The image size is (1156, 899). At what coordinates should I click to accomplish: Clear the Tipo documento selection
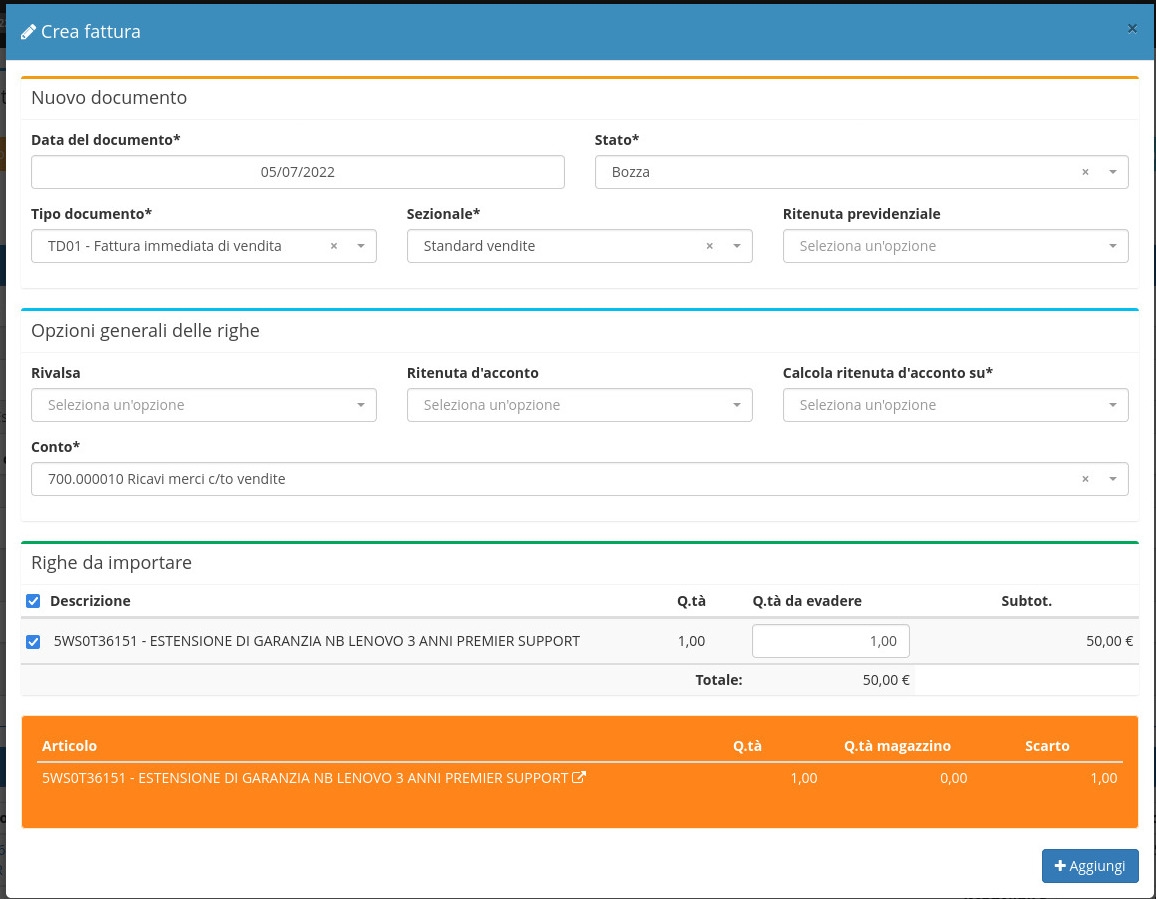tap(334, 246)
